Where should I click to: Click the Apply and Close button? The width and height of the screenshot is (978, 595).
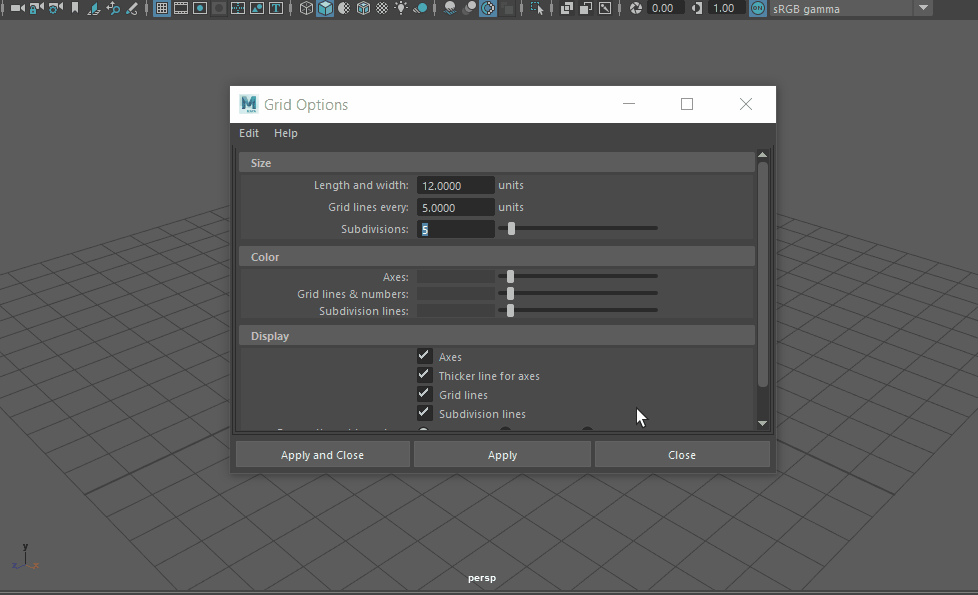[322, 455]
